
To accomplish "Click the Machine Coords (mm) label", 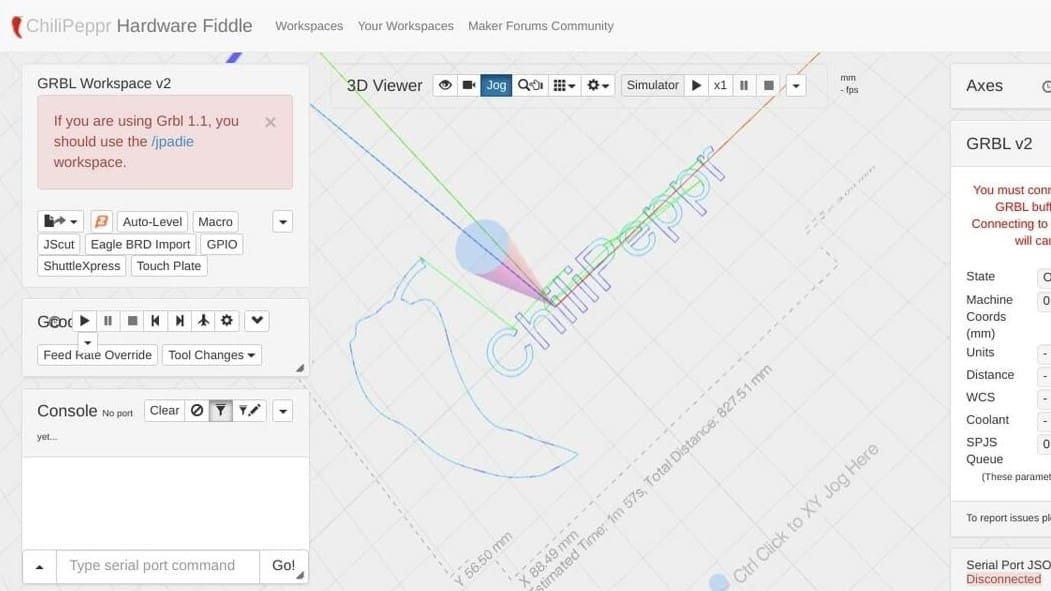I will pos(989,316).
